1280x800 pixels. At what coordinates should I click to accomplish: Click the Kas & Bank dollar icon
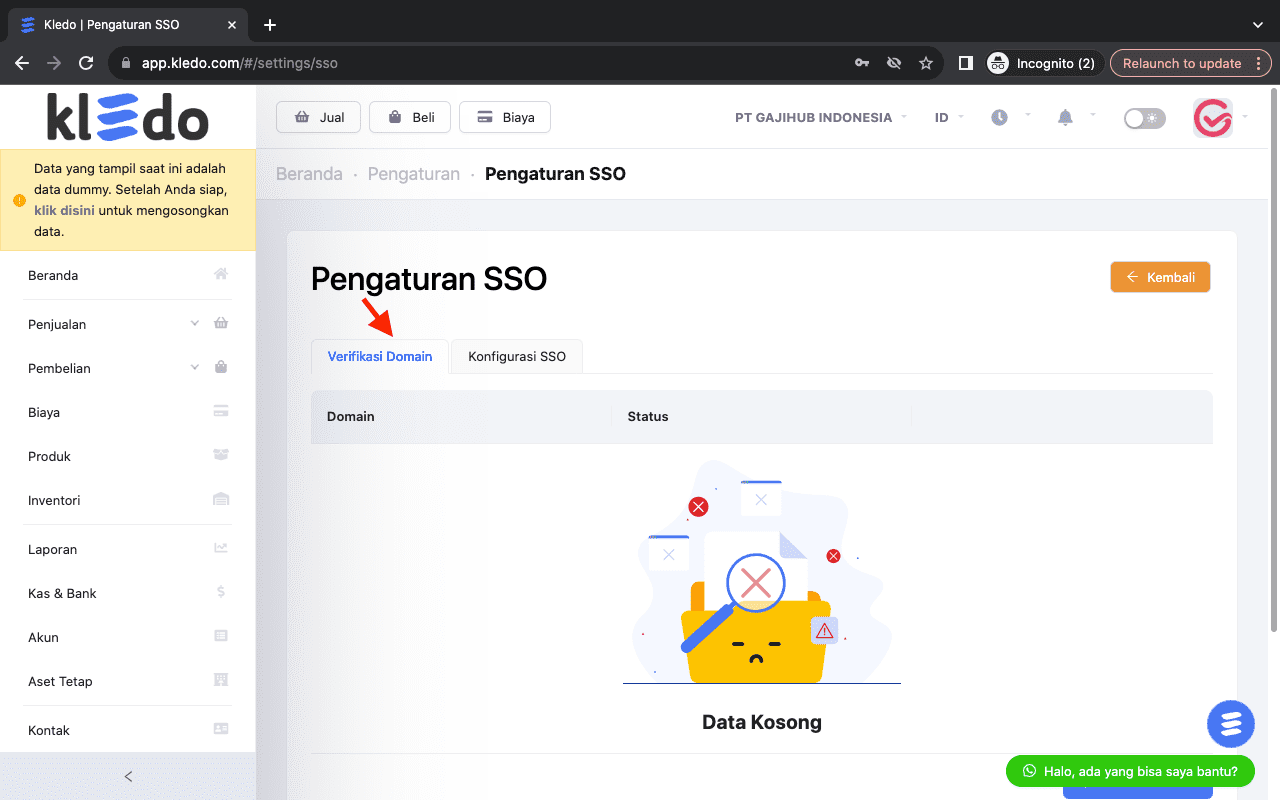[x=220, y=591]
